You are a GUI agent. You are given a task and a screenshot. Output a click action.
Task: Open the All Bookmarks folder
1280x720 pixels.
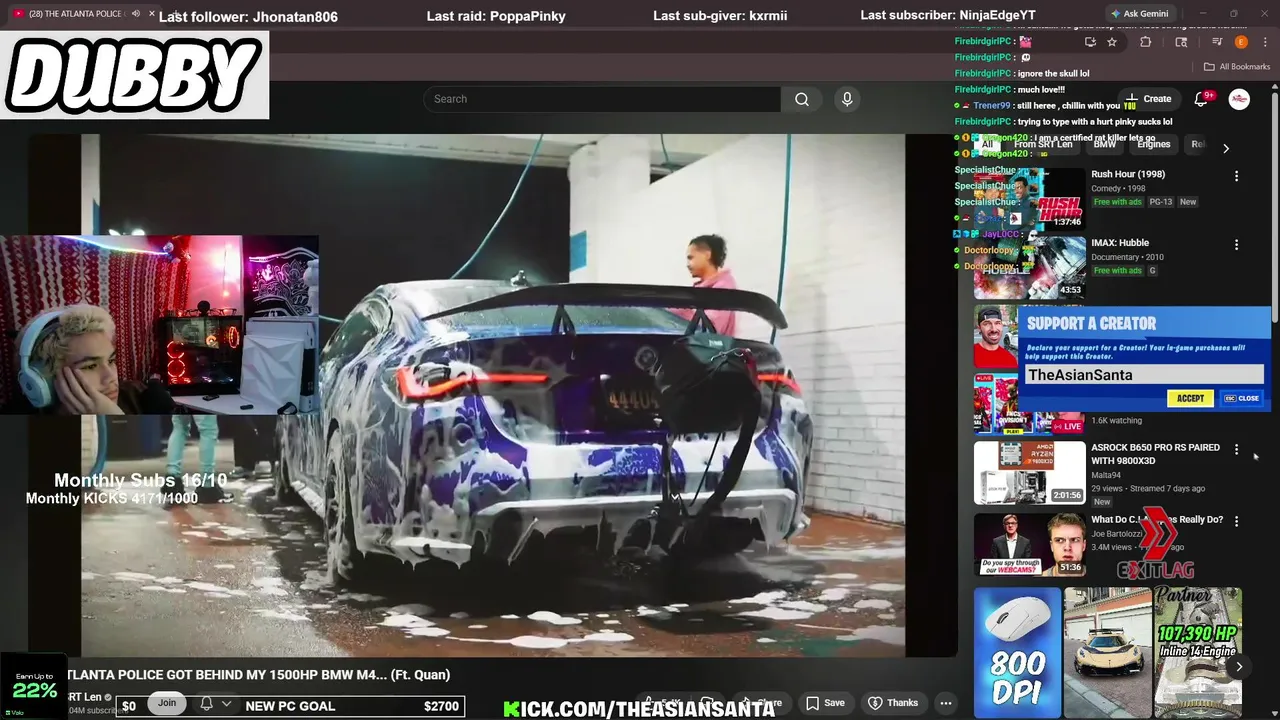point(1237,67)
